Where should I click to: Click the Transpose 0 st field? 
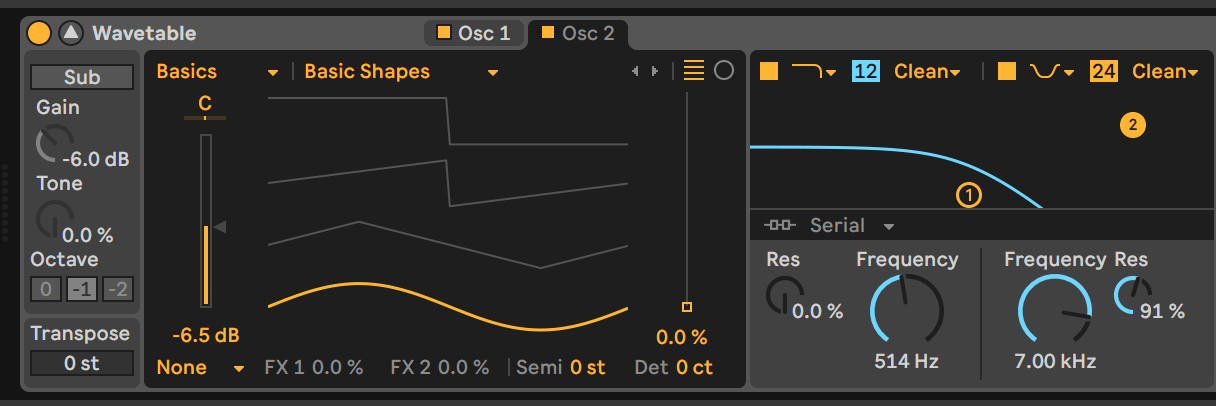pos(82,363)
